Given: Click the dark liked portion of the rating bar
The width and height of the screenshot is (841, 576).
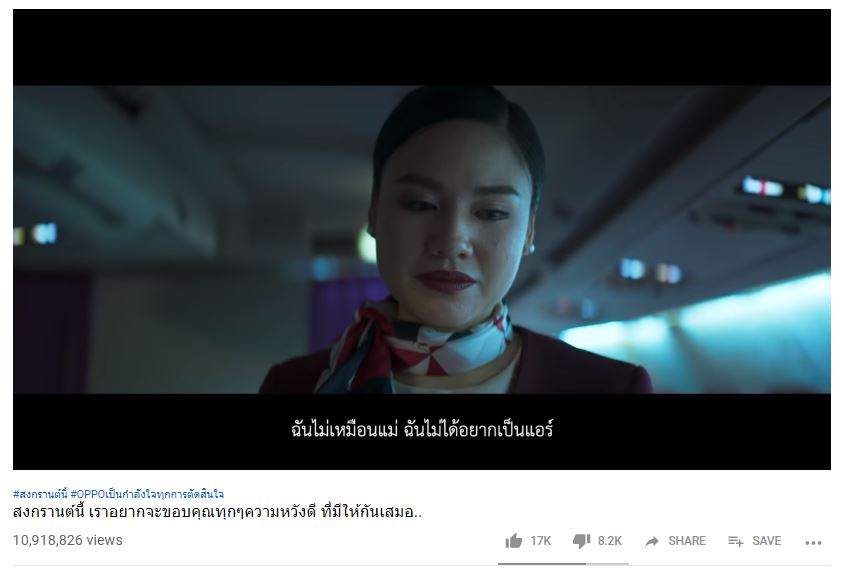Looking at the screenshot, I should 542,564.
